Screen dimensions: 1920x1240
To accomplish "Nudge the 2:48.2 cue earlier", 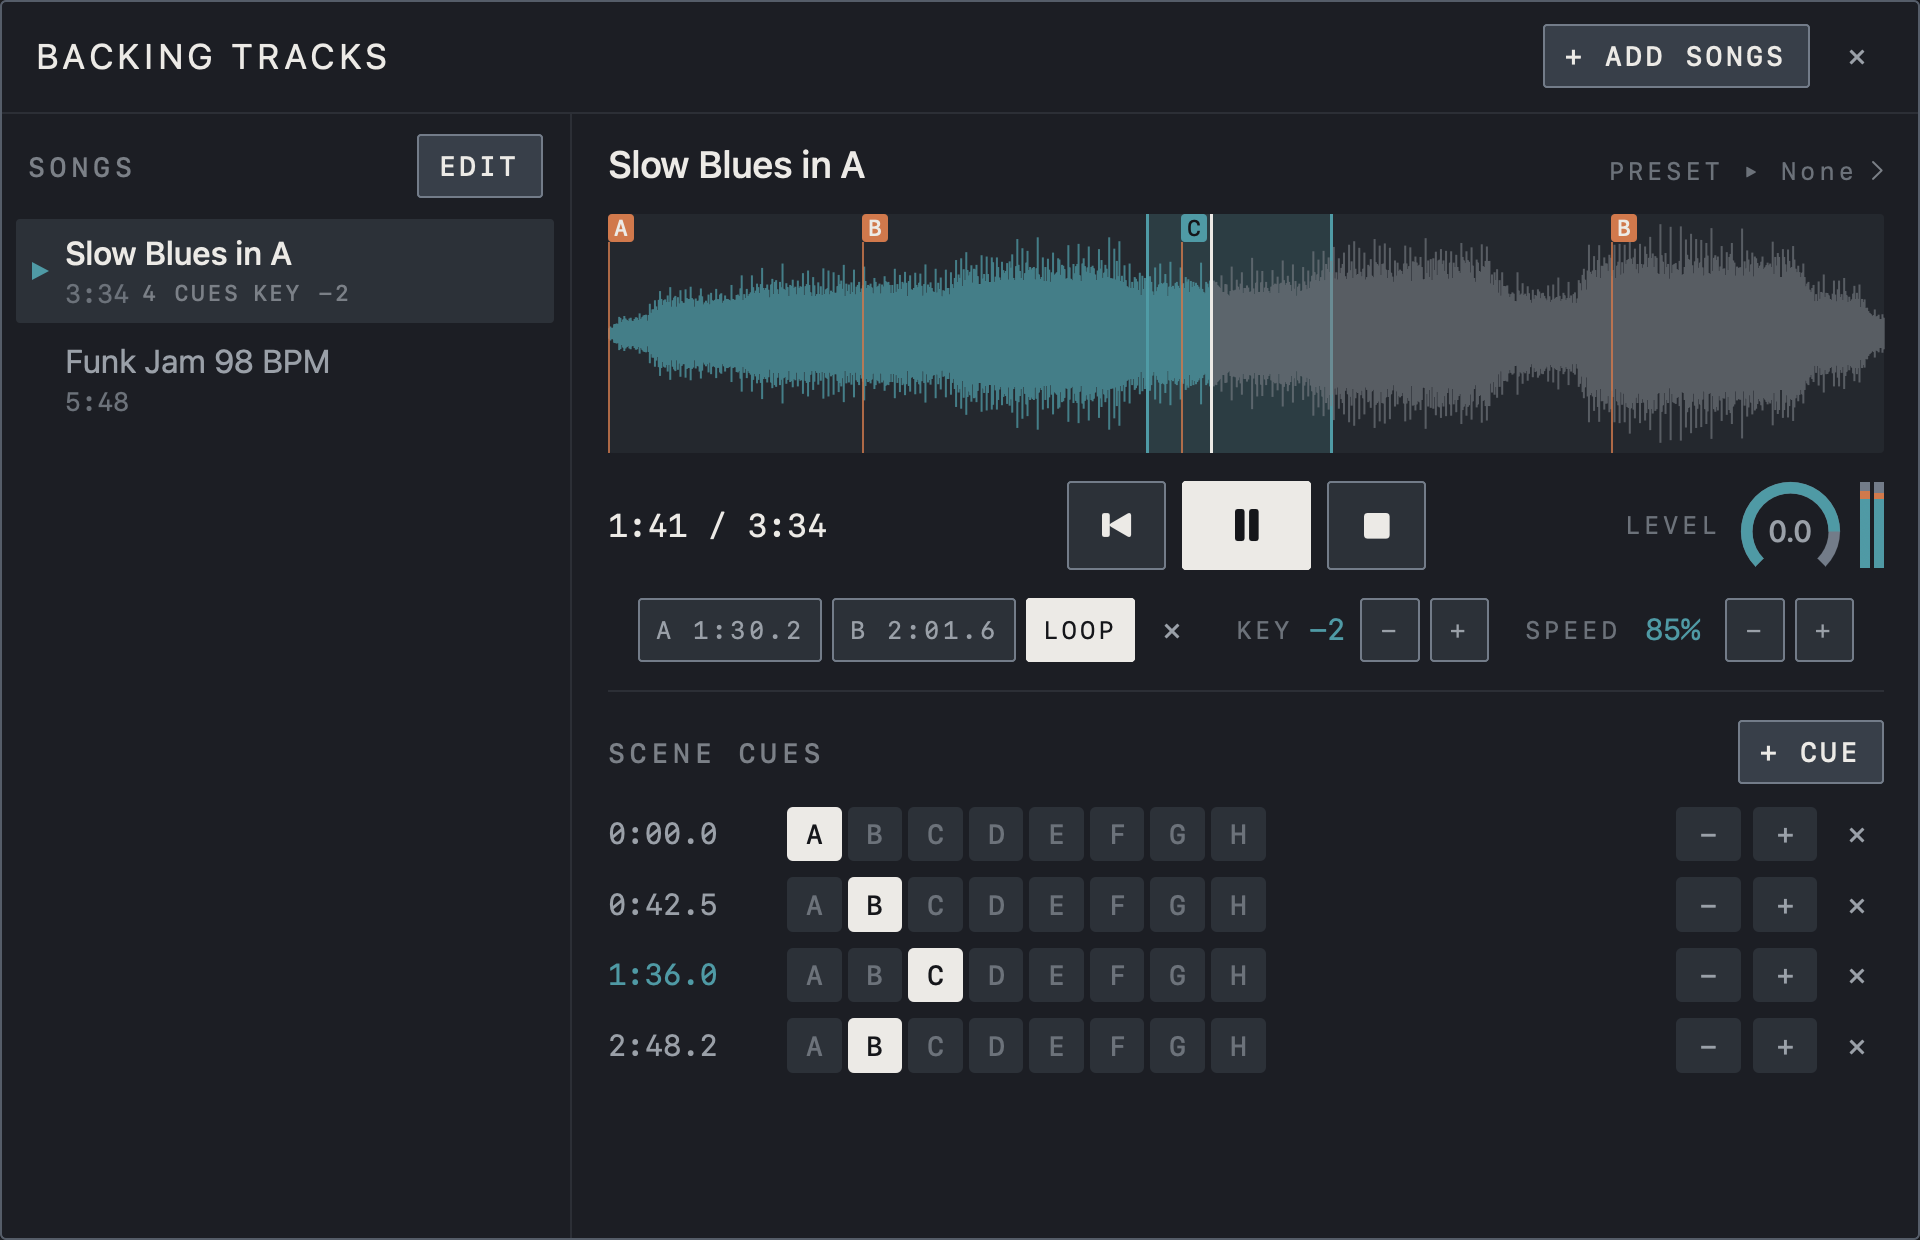I will [x=1708, y=1046].
